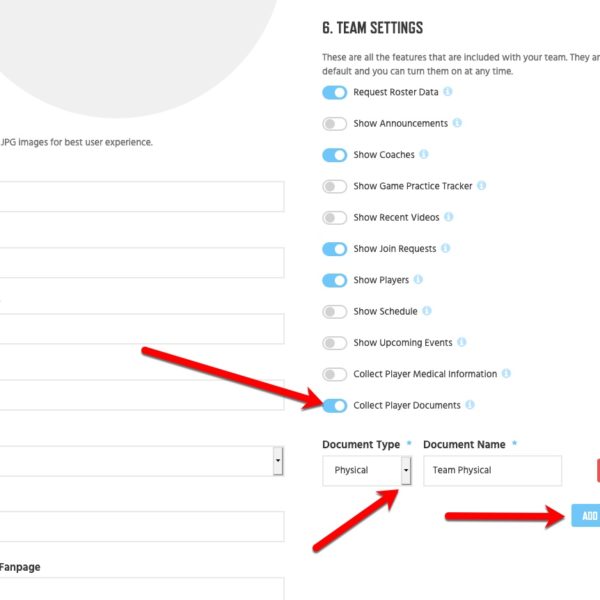Click info icon next to Show Recent Videos
600x600 pixels.
pyautogui.click(x=448, y=217)
